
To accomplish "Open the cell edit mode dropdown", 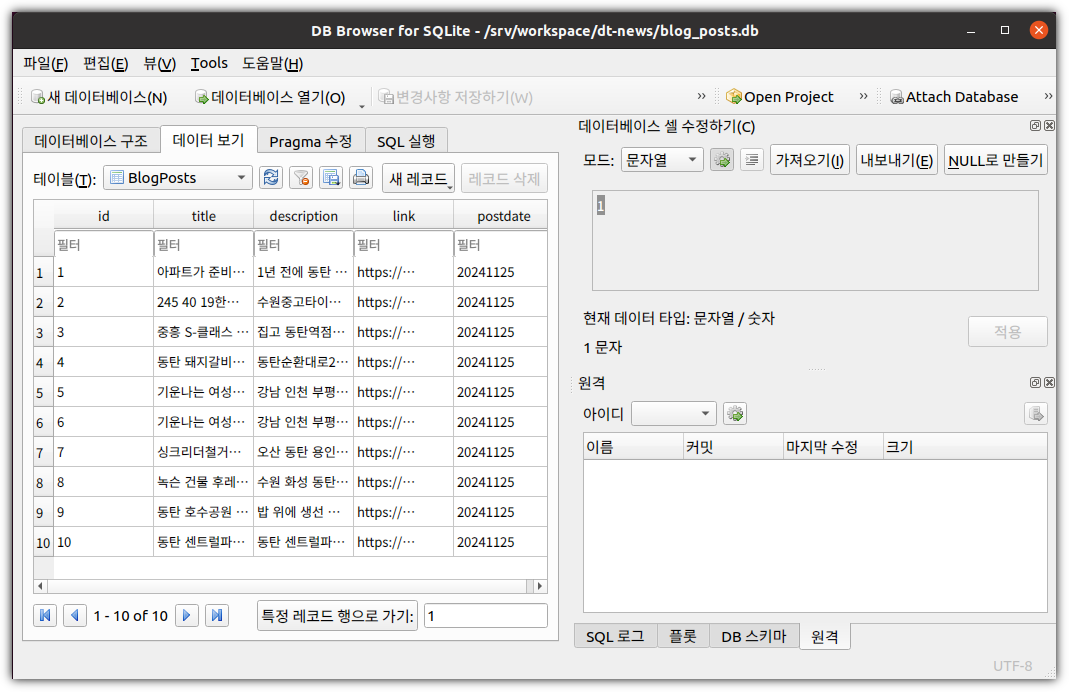I will pos(662,160).
